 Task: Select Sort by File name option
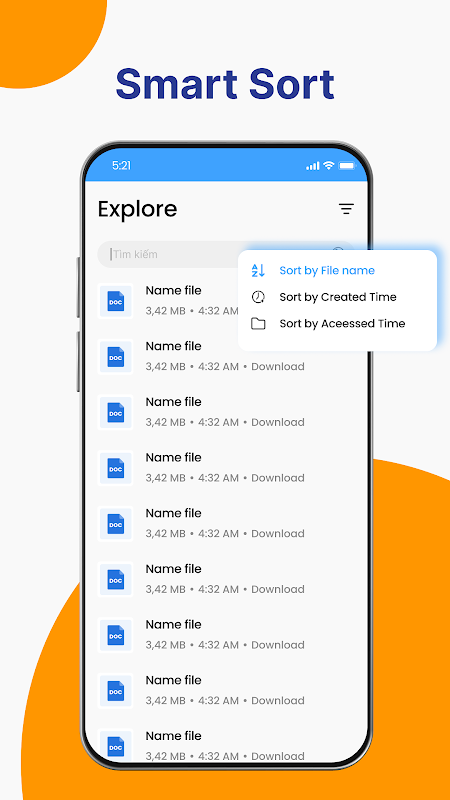point(327,270)
